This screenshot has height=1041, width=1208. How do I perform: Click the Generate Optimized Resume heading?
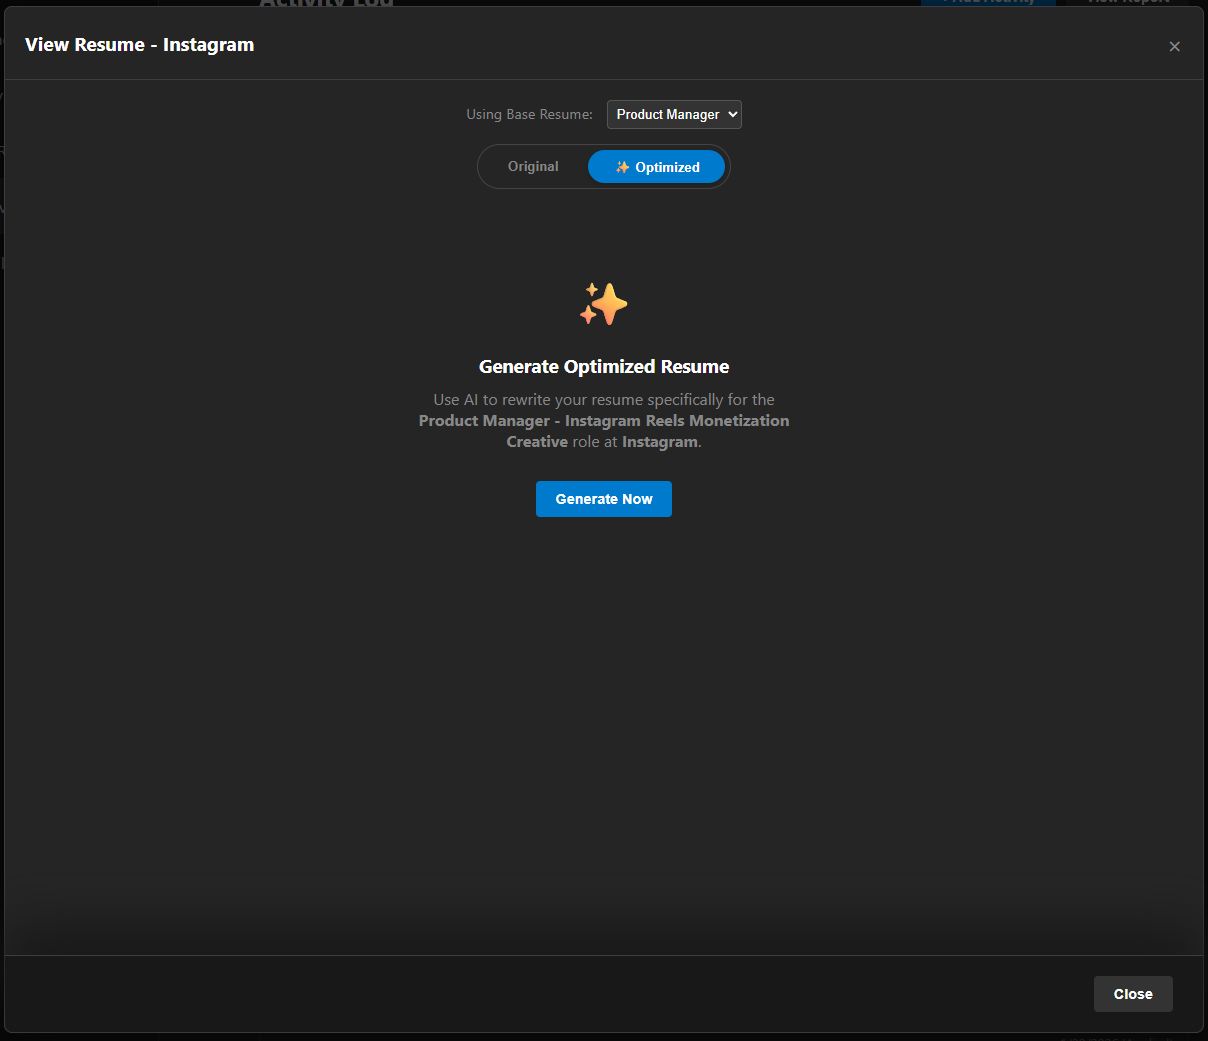(604, 367)
